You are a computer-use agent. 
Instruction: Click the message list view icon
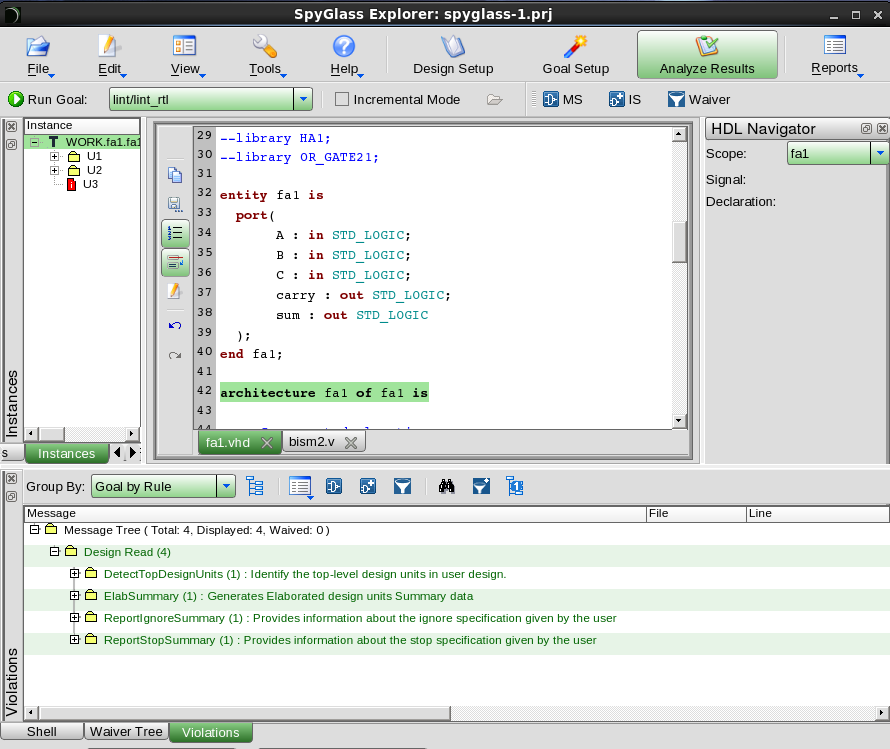point(300,487)
